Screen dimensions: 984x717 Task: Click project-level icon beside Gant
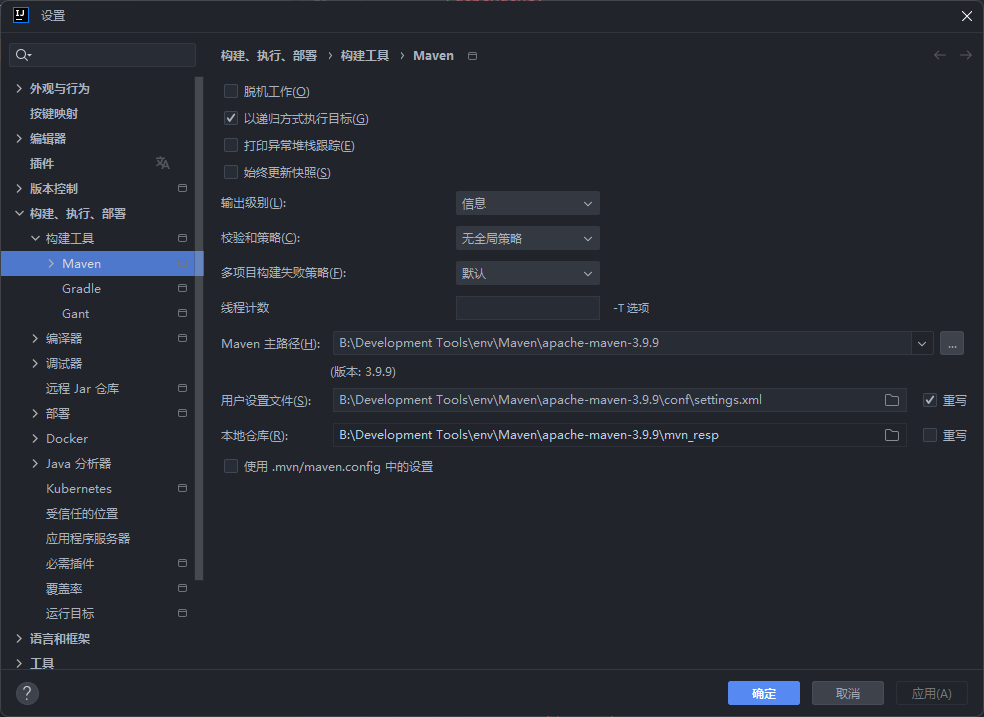[183, 313]
